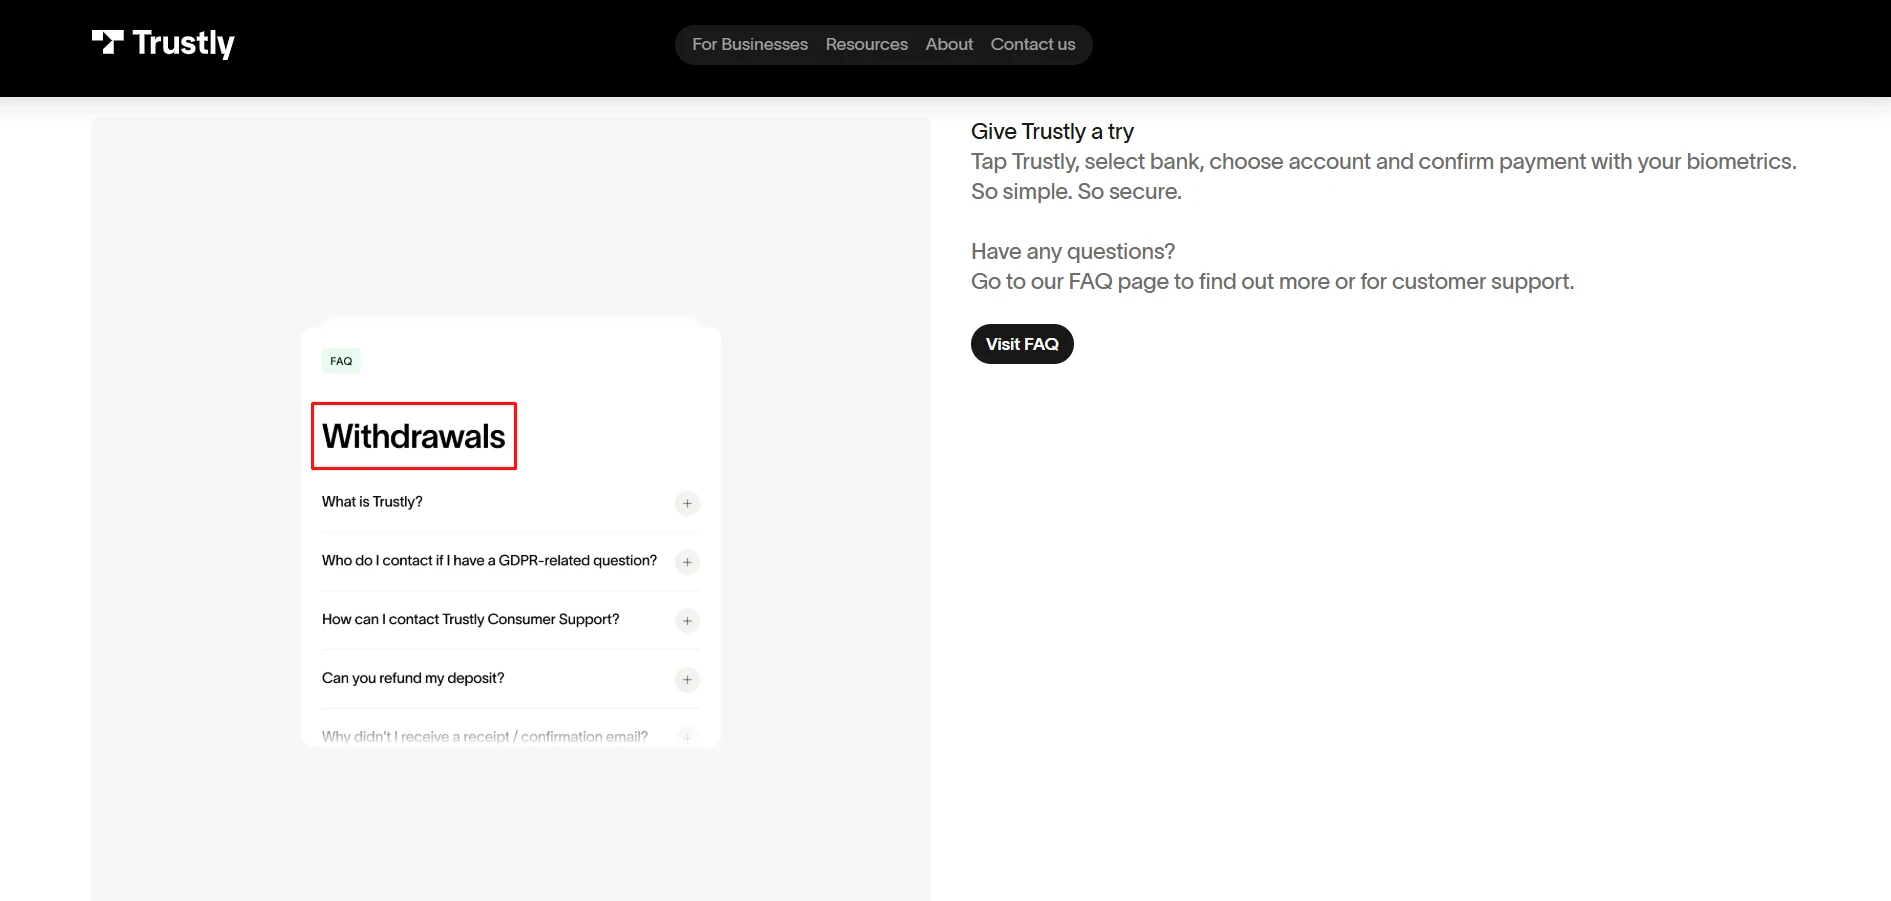Click the "Can you refund my deposit?" text
This screenshot has height=901, width=1891.
click(x=413, y=678)
